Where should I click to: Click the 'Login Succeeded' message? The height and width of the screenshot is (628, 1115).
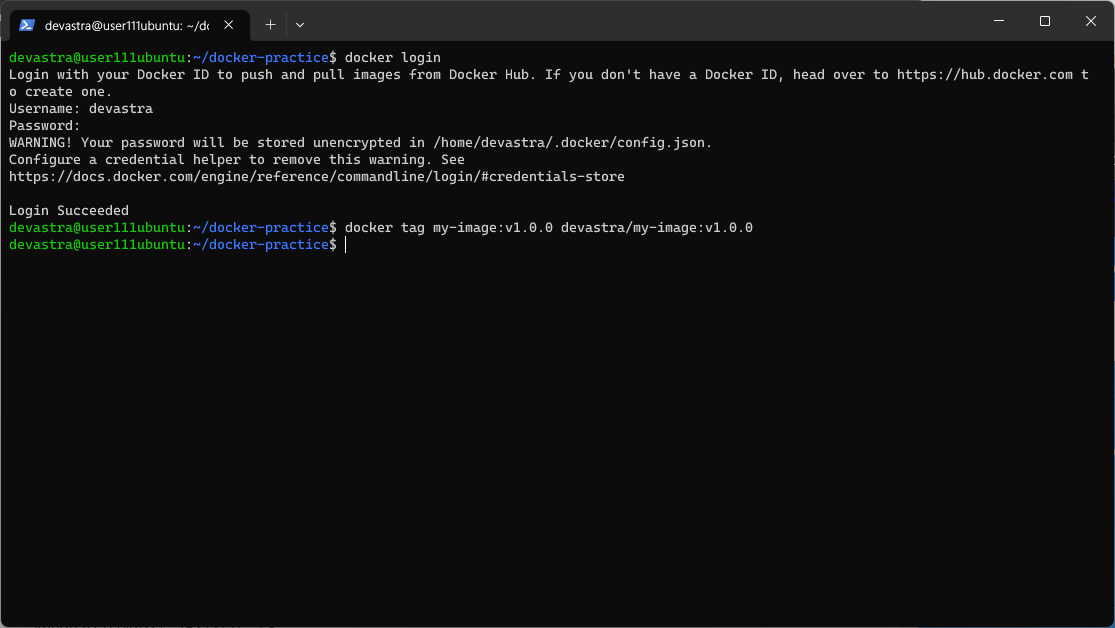[x=69, y=211]
